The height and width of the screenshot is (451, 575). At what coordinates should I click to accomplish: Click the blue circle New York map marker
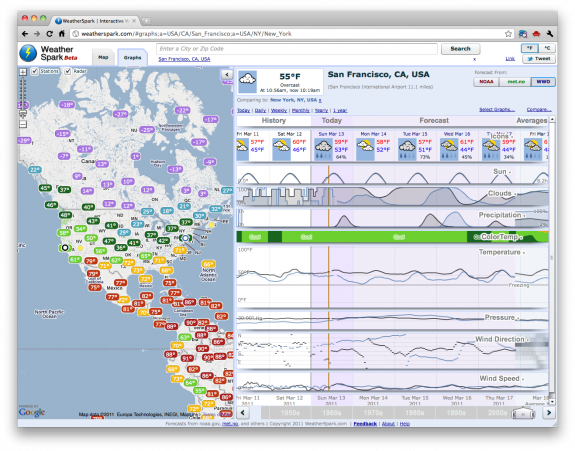click(186, 238)
